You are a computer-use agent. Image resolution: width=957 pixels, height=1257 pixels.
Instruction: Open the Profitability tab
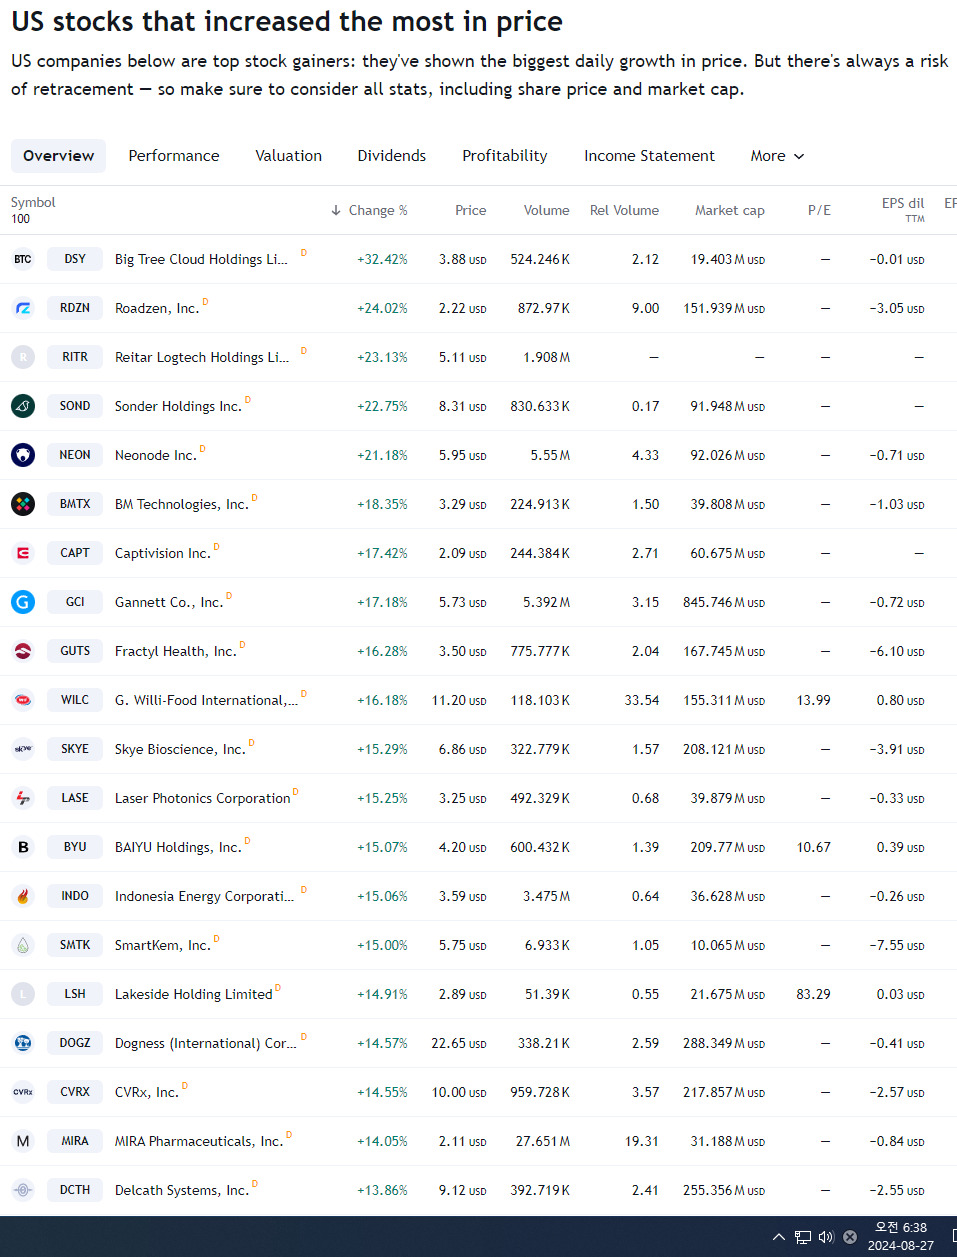505,156
